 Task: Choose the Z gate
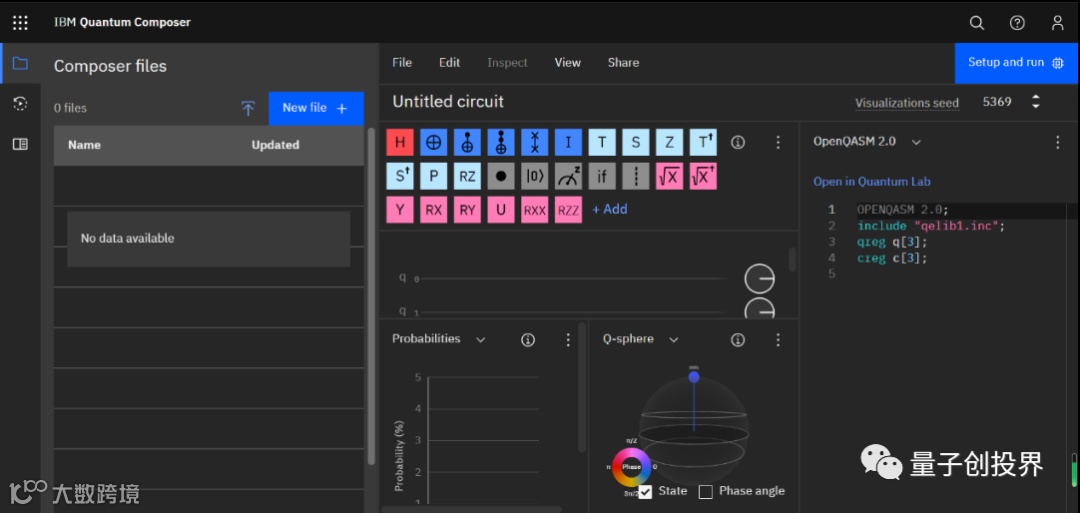click(x=669, y=143)
